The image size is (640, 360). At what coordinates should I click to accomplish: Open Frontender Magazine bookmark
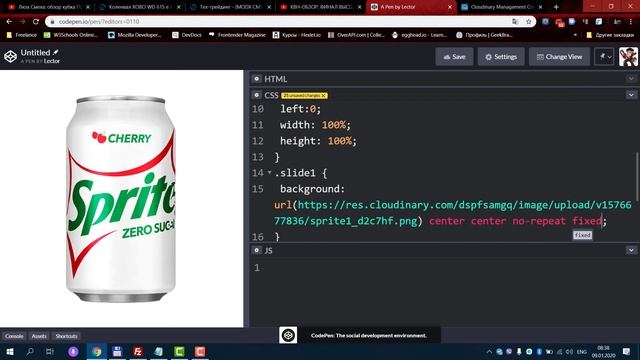[237, 35]
